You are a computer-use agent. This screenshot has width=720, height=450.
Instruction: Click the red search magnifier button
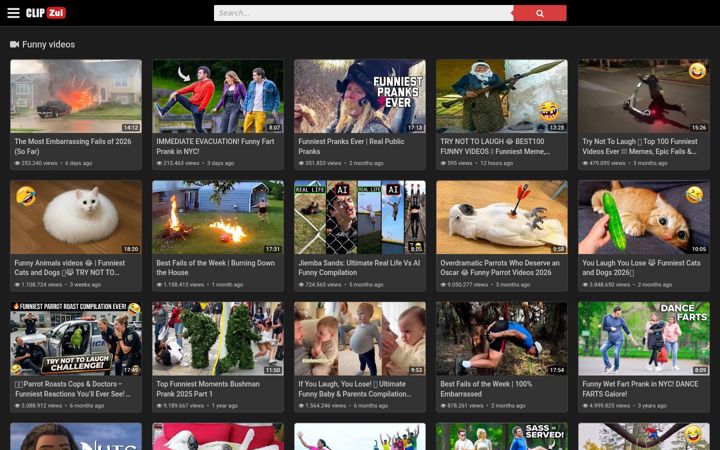[x=540, y=13]
